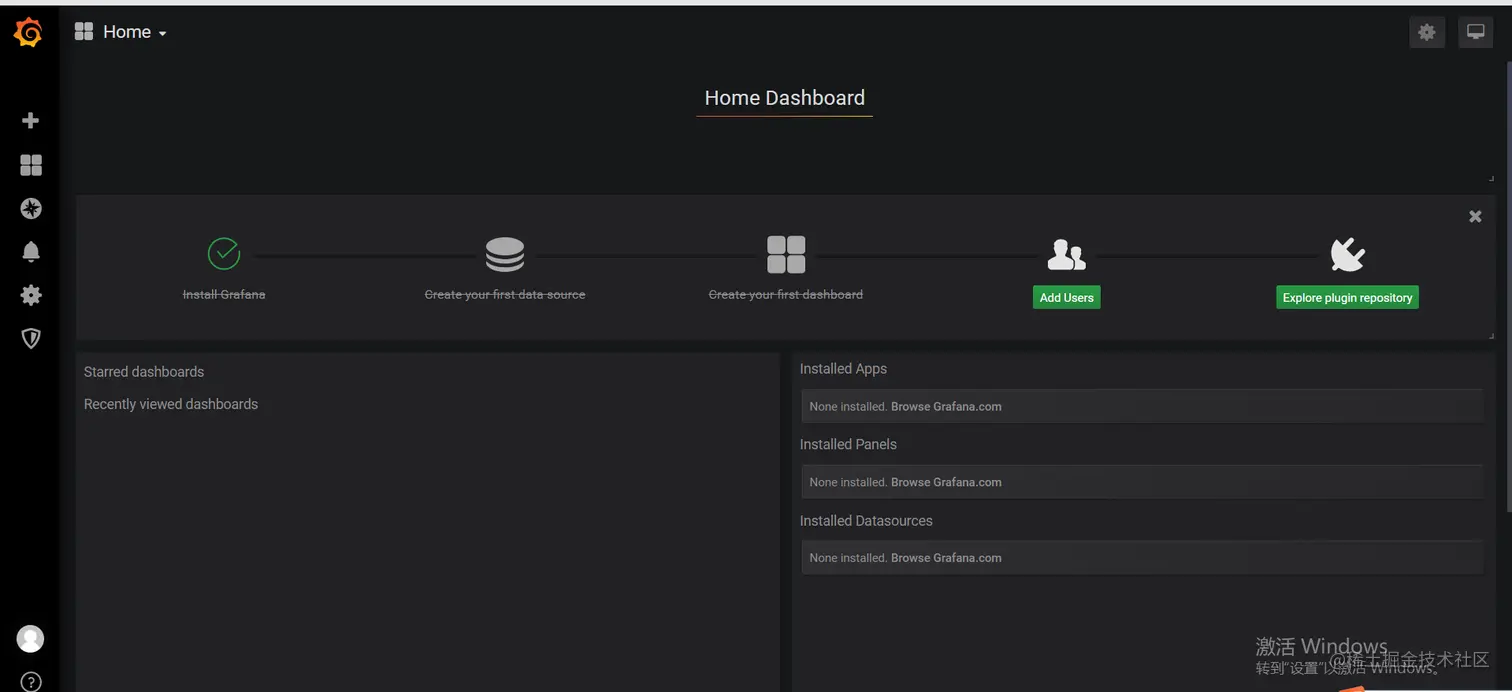Click the Home Dashboard title
The image size is (1512, 692).
click(785, 98)
